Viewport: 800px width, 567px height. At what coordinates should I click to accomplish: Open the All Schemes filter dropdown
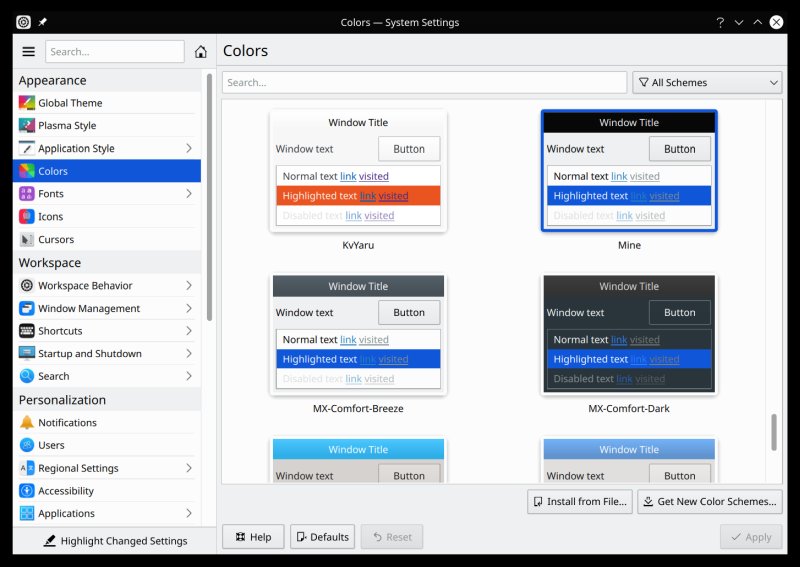(x=707, y=83)
